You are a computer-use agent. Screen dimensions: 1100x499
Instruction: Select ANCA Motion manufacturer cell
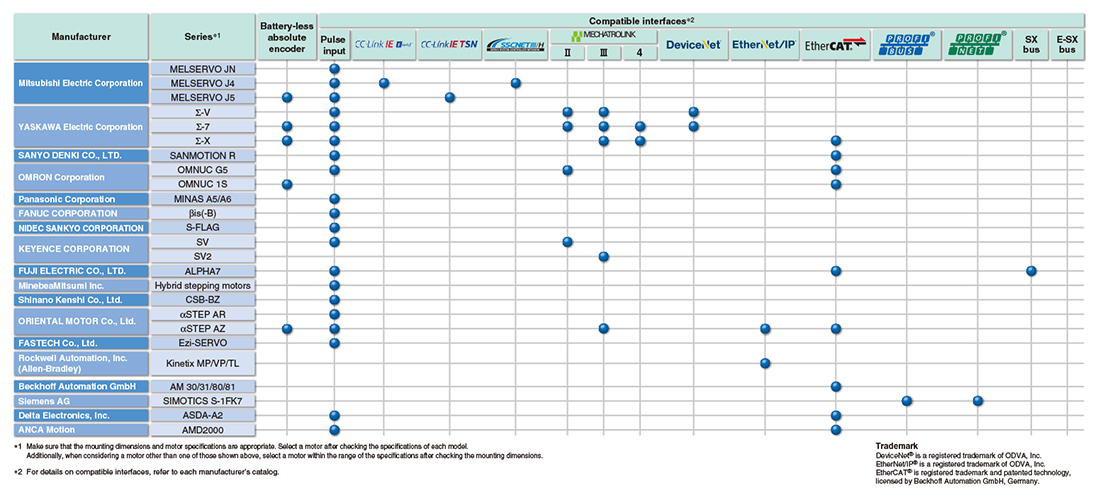pyautogui.click(x=81, y=430)
